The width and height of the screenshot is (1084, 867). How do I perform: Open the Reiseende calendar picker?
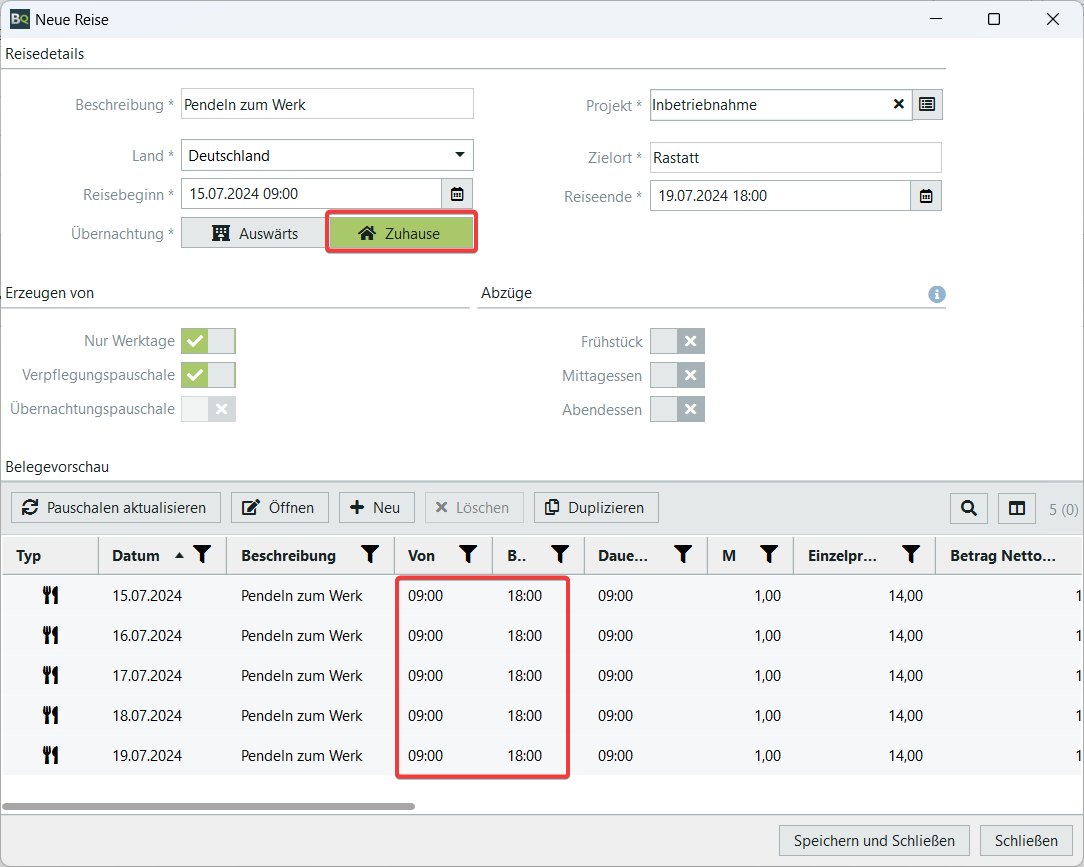[x=926, y=196]
